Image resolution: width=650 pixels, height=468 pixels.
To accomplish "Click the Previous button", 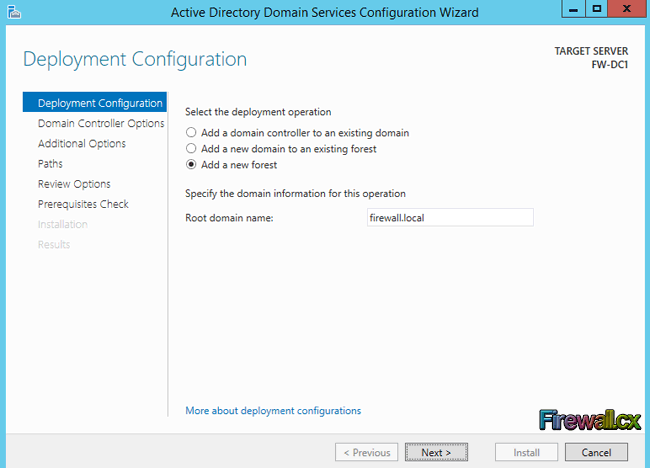I will [x=366, y=452].
